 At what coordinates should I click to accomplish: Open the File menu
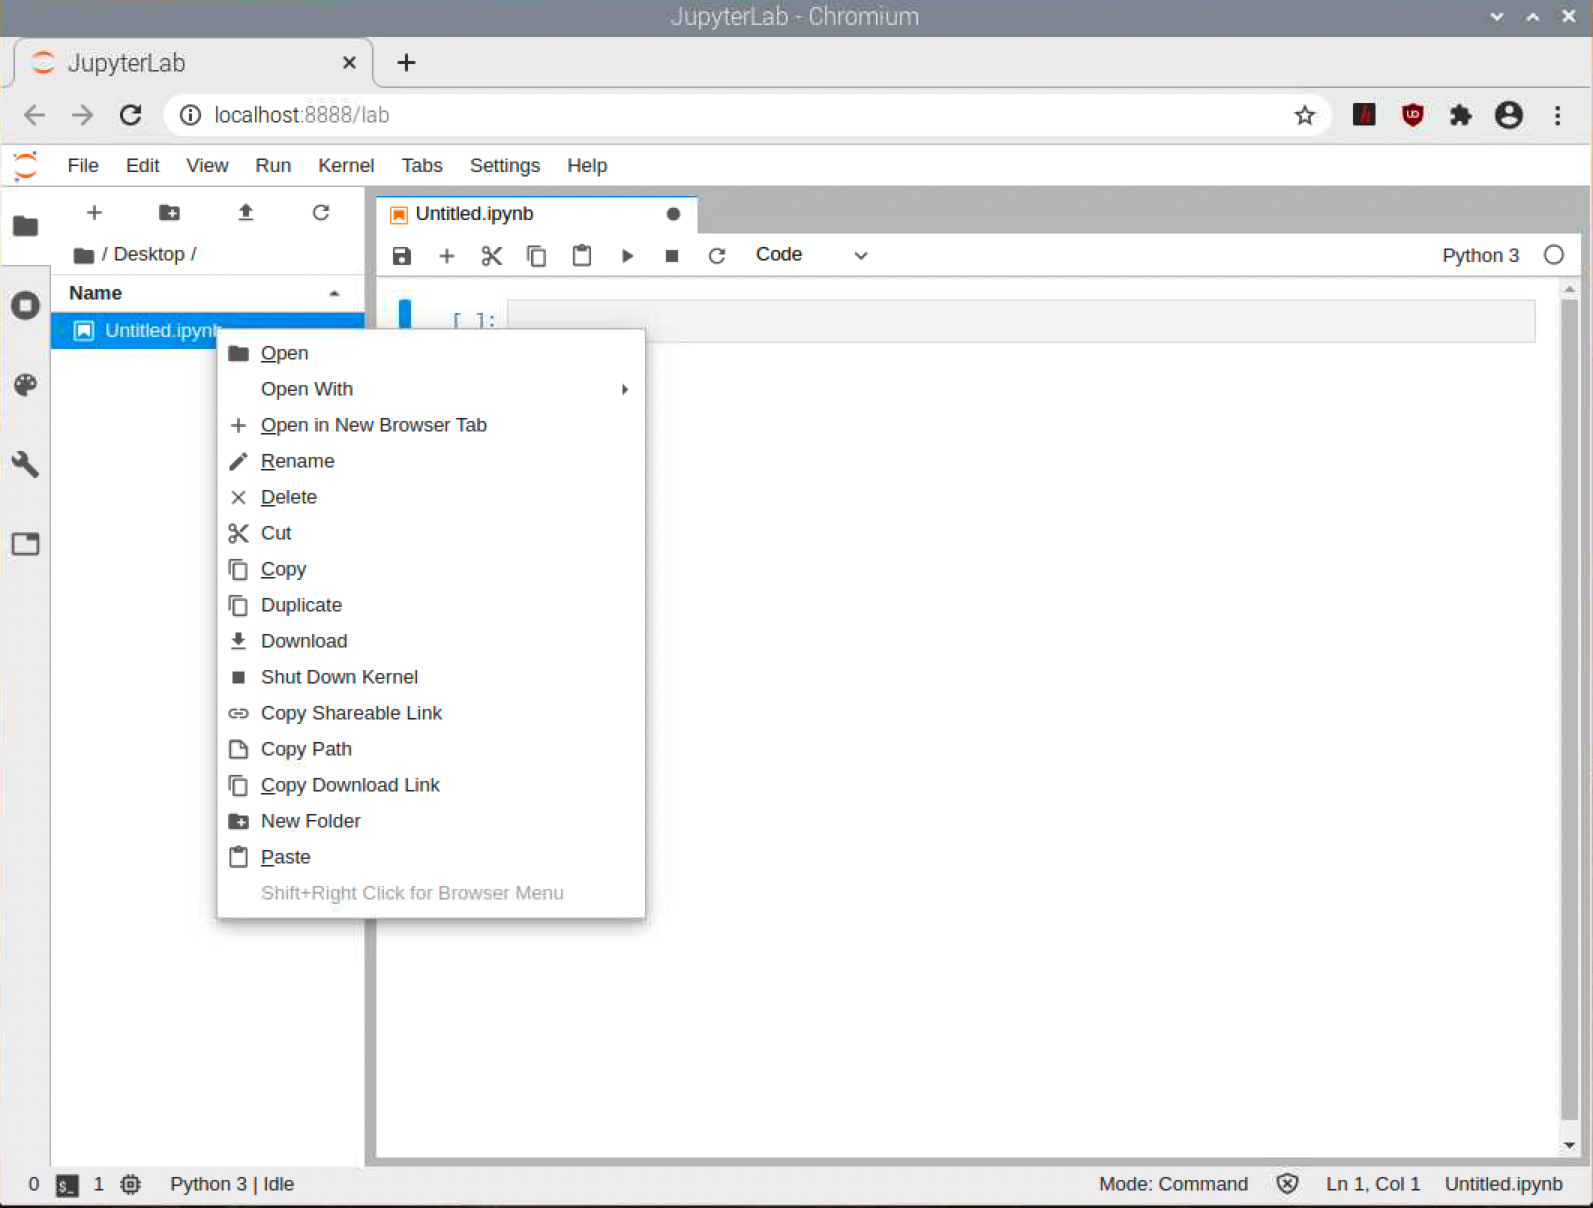pos(83,165)
